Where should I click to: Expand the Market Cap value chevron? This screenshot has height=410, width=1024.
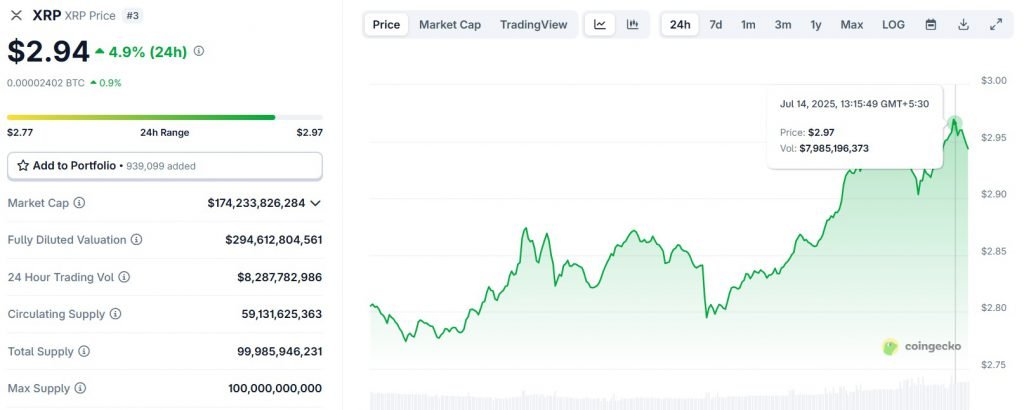coord(316,203)
